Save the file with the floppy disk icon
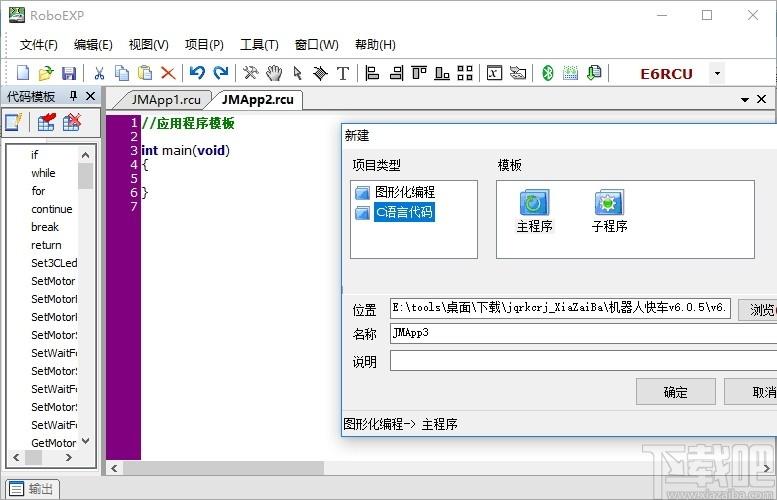The width and height of the screenshot is (777, 500). click(x=69, y=73)
